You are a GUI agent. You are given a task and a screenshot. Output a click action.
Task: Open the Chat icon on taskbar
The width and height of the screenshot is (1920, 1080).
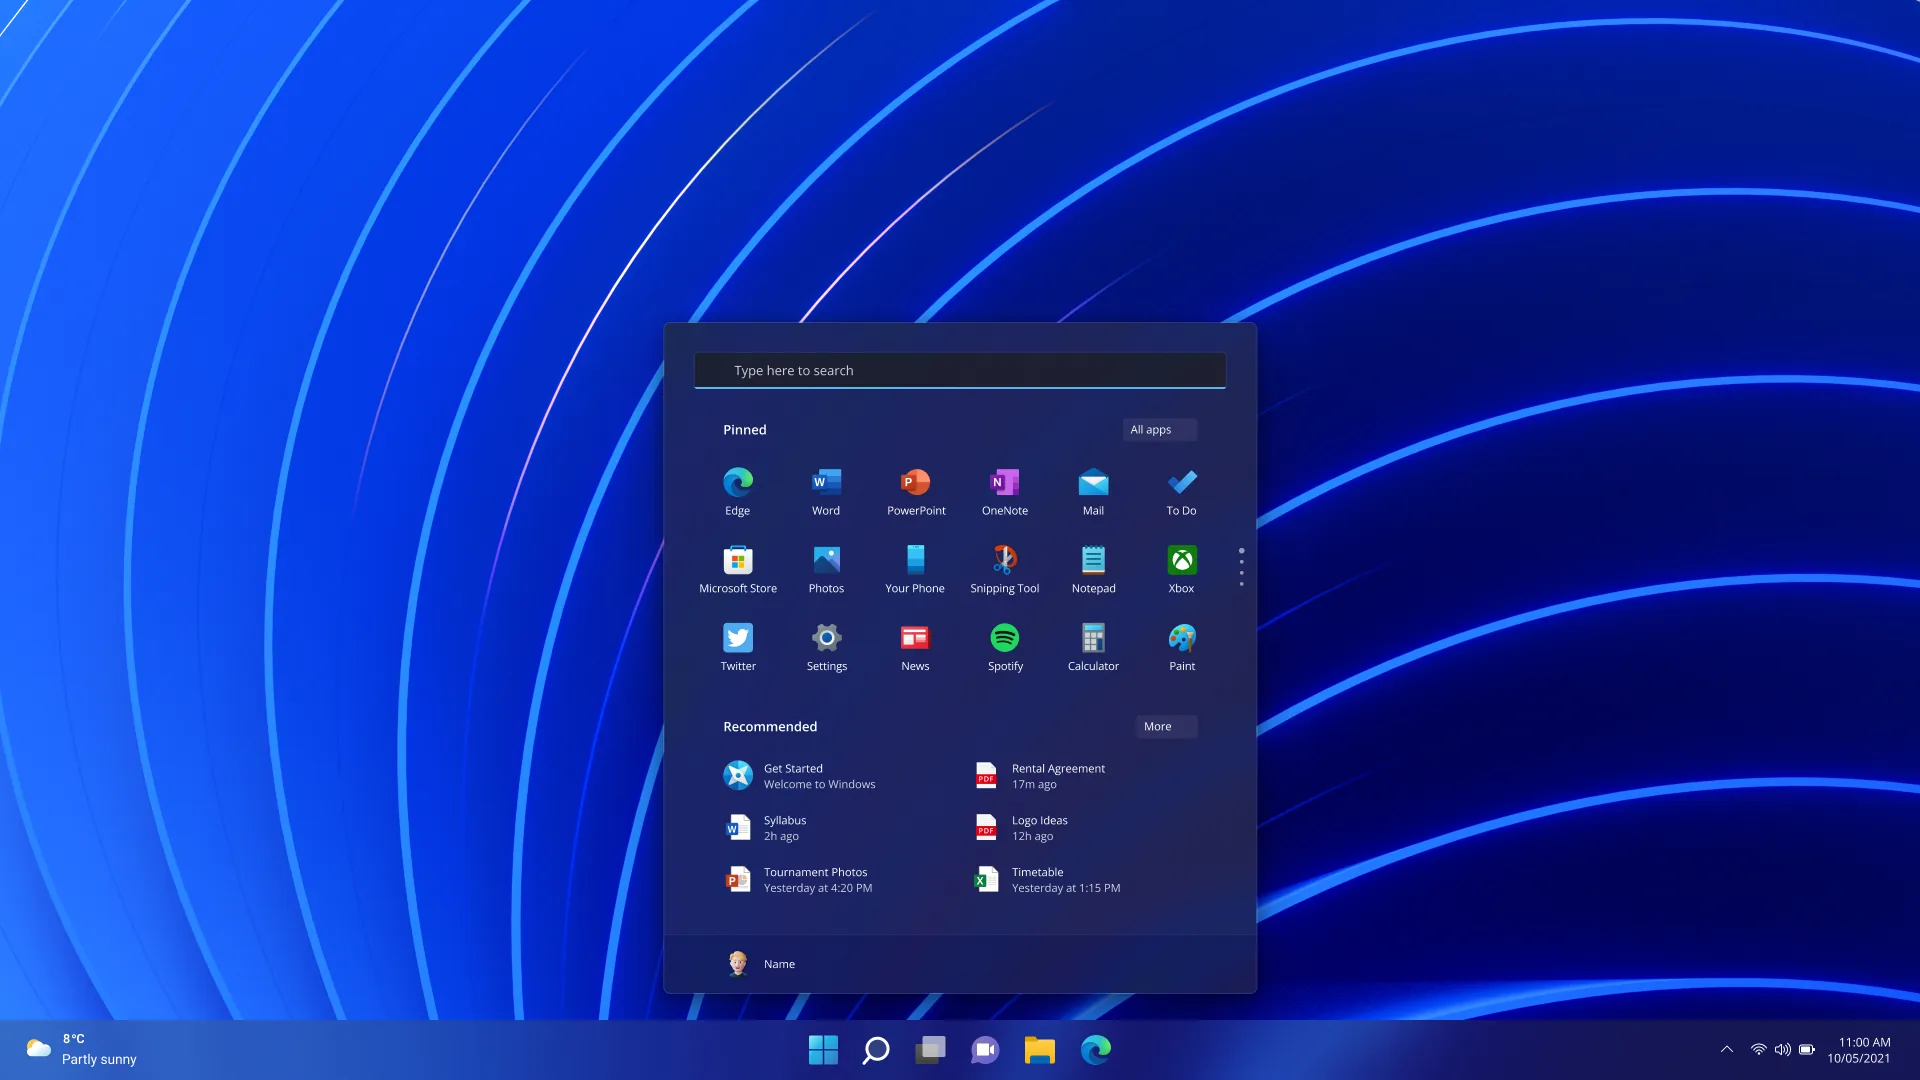tap(985, 1049)
